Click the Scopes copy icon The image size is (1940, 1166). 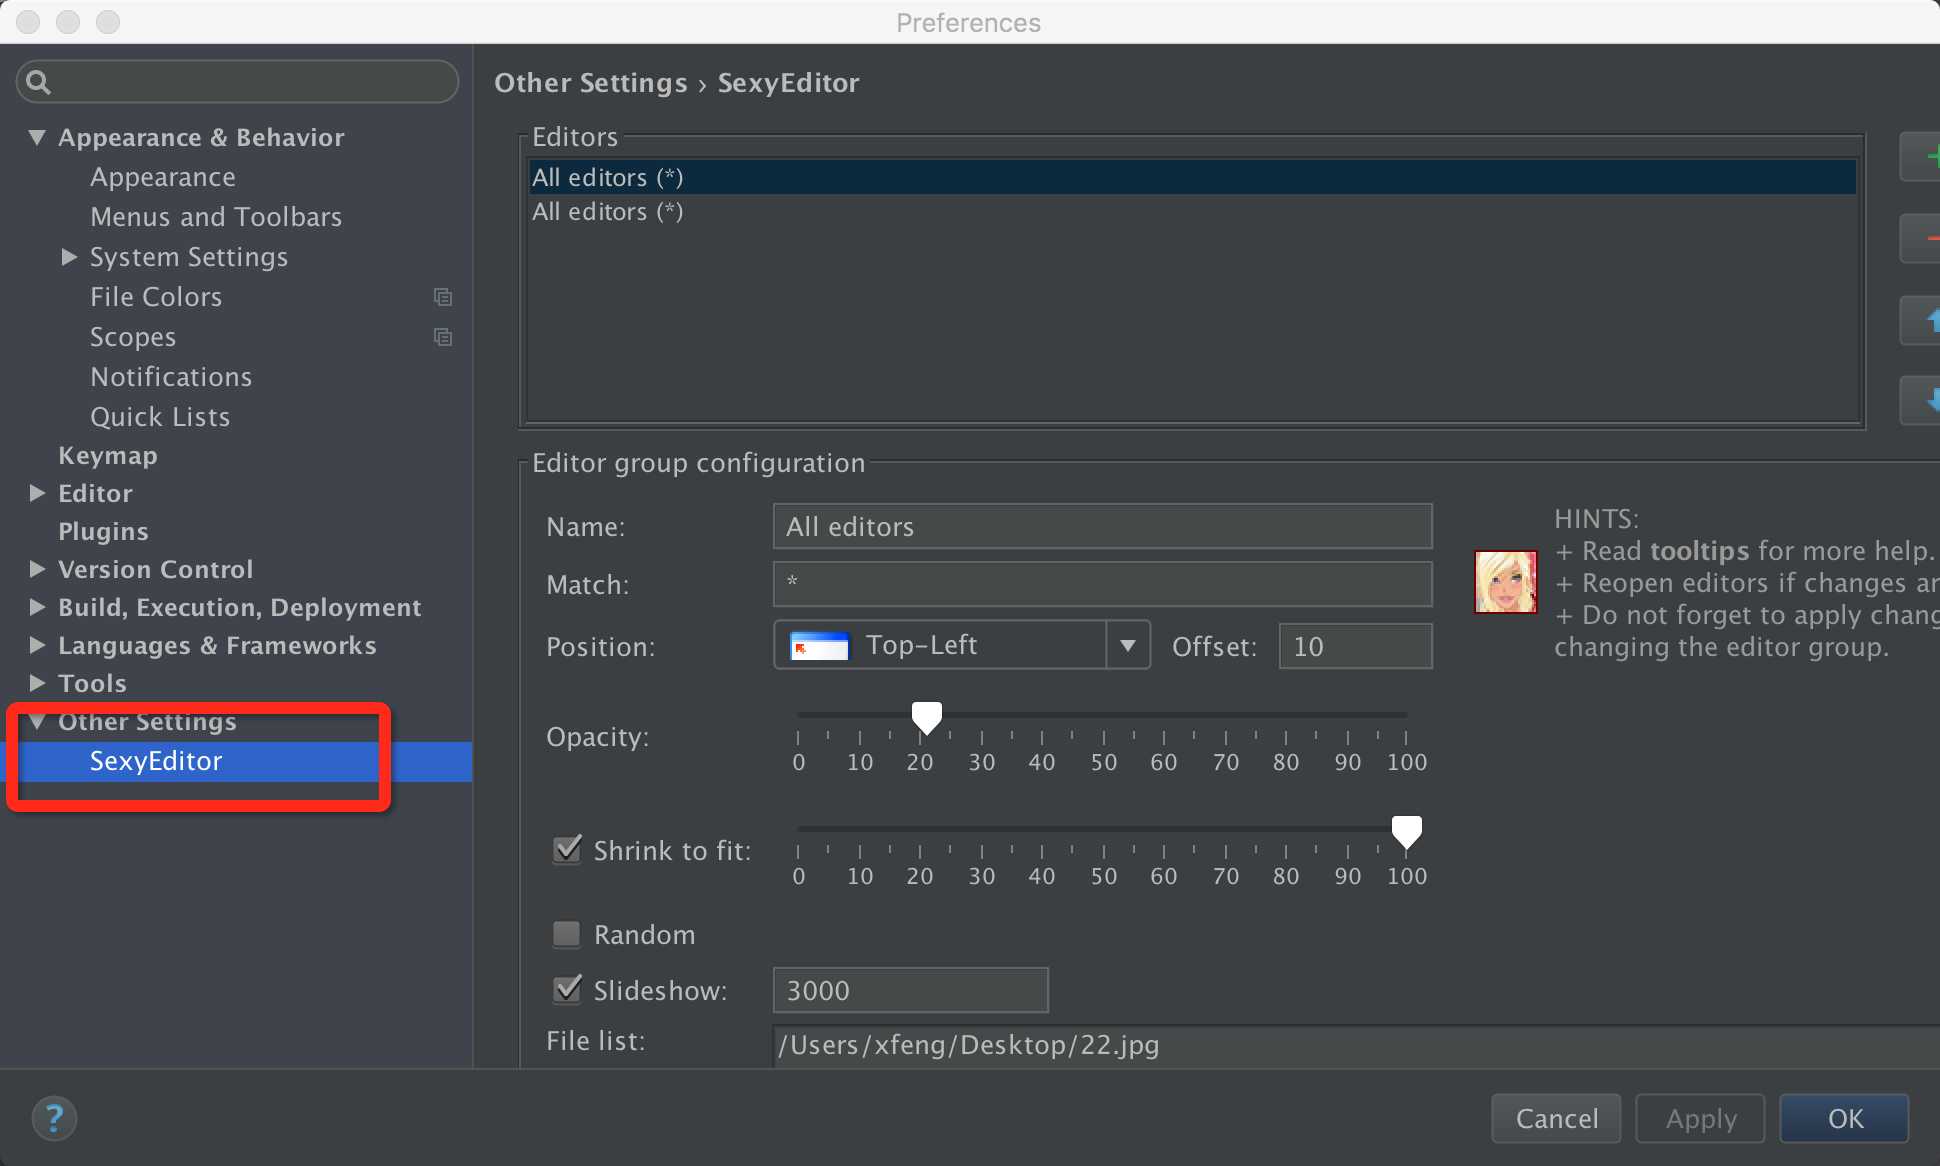(443, 337)
